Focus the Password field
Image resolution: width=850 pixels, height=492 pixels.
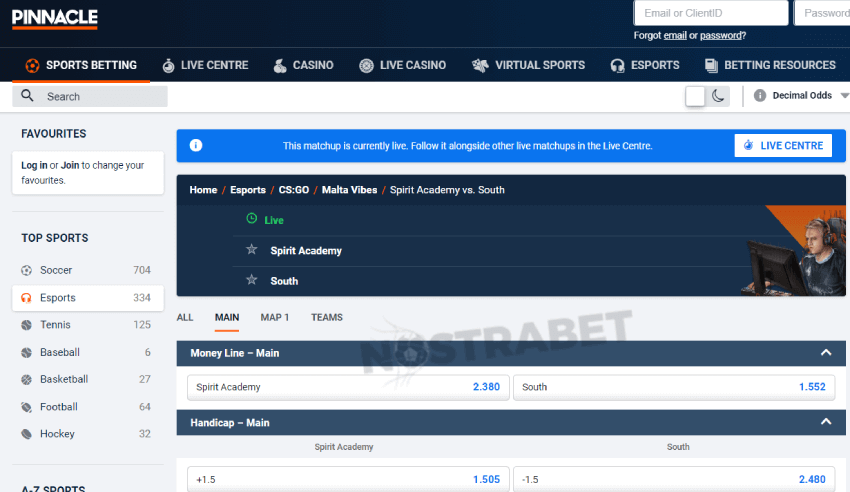(822, 13)
